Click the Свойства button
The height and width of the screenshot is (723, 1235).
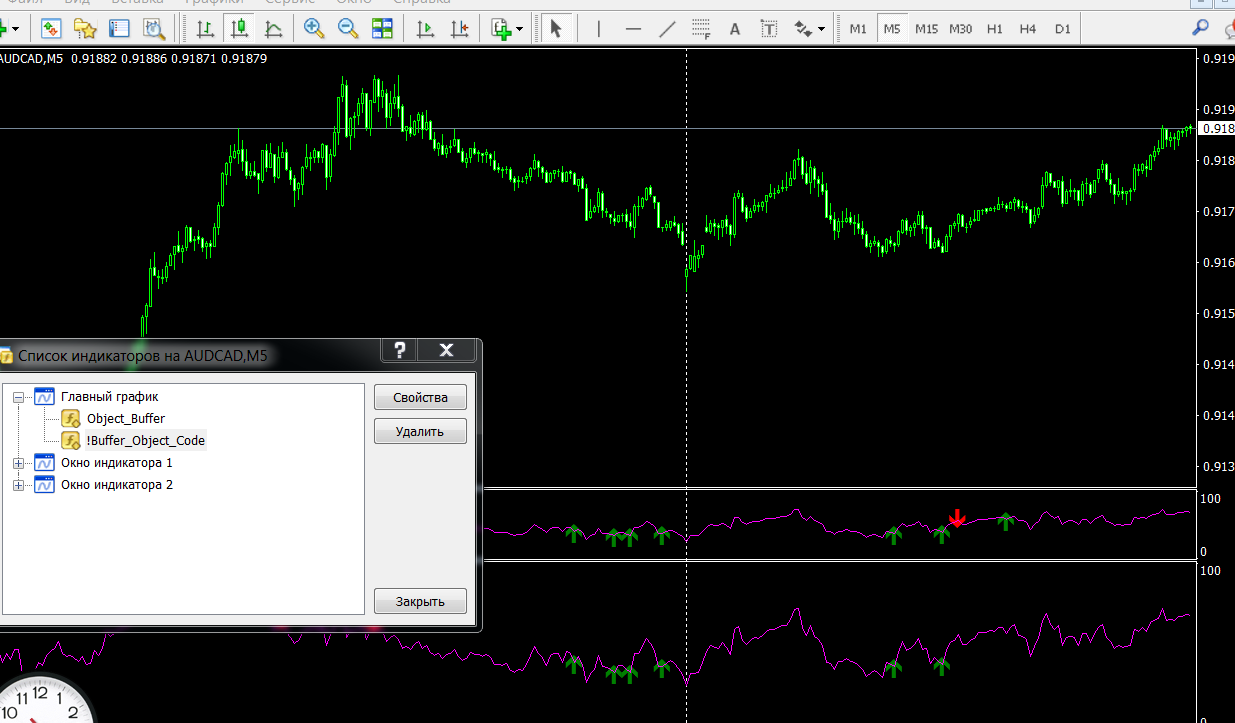pos(420,397)
